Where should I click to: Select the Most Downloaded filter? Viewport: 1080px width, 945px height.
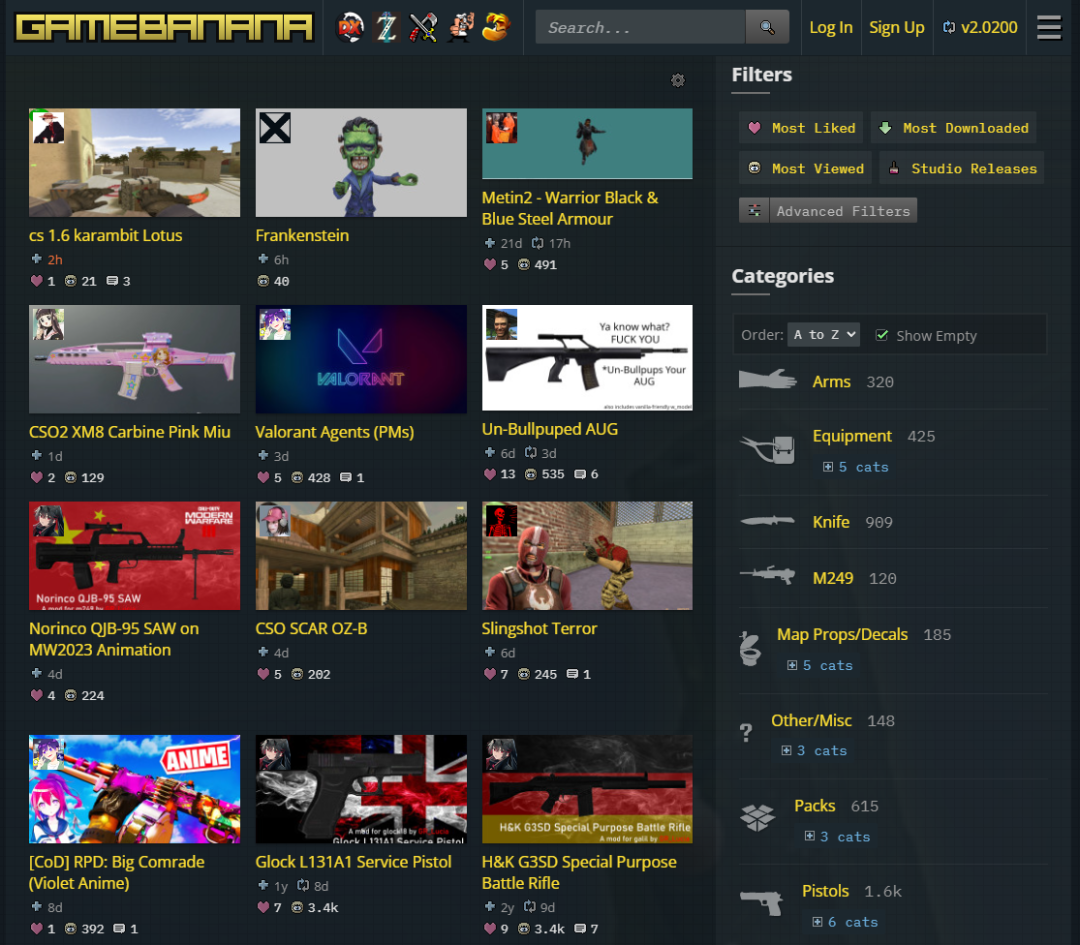pyautogui.click(x=954, y=128)
